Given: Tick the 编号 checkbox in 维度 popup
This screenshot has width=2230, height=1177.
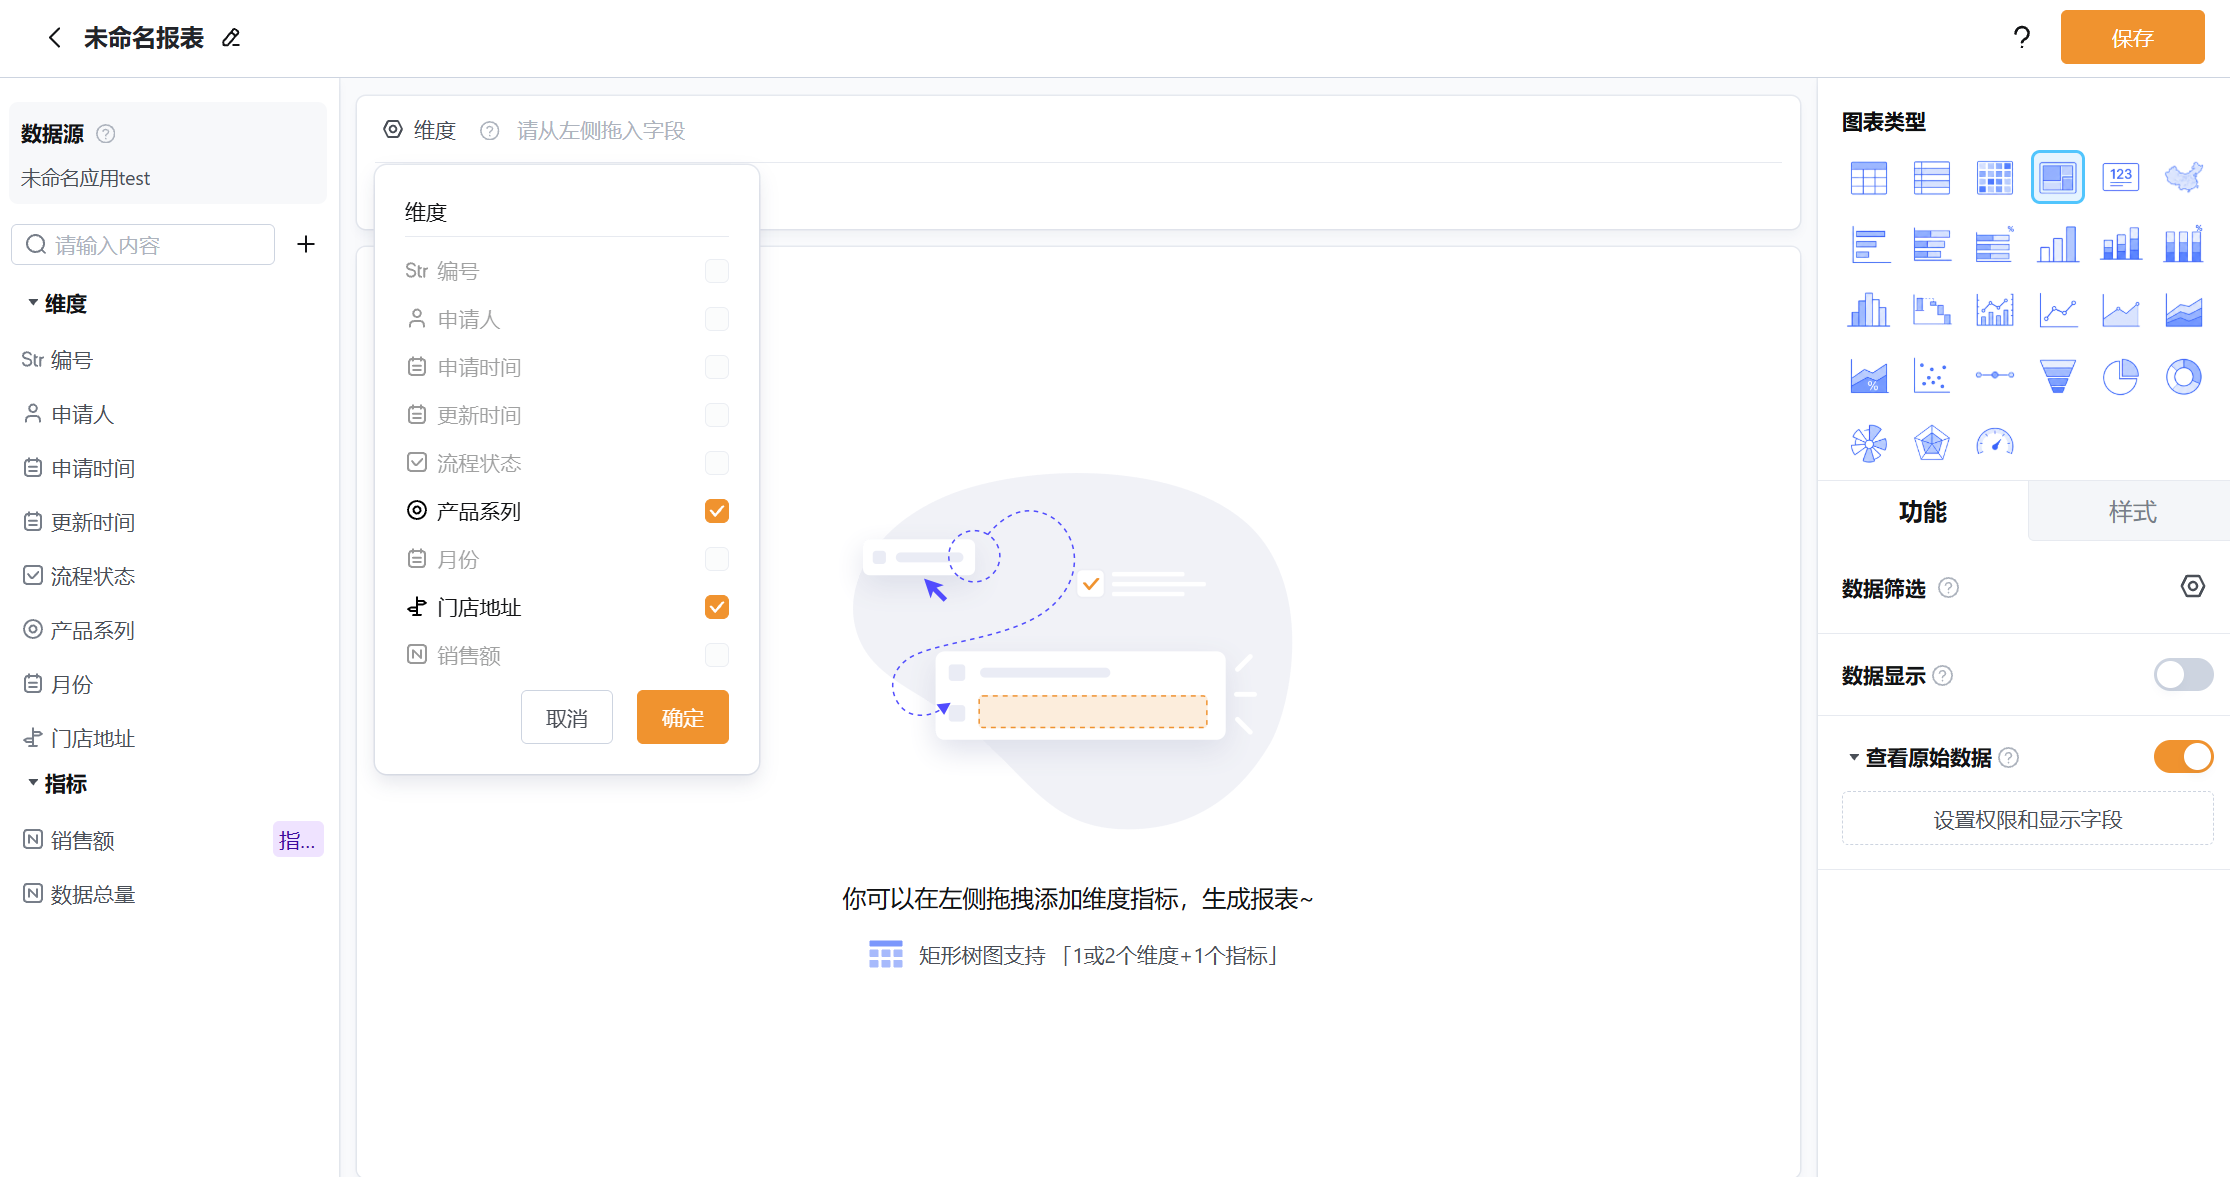Looking at the screenshot, I should pyautogui.click(x=716, y=271).
